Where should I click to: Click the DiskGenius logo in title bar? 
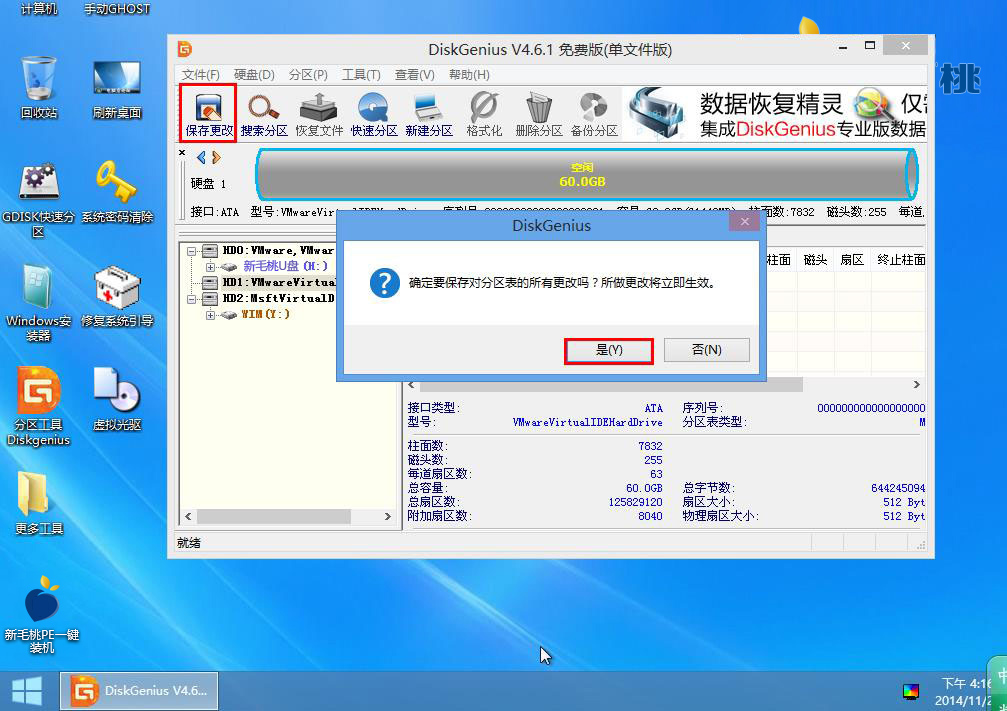[x=185, y=49]
